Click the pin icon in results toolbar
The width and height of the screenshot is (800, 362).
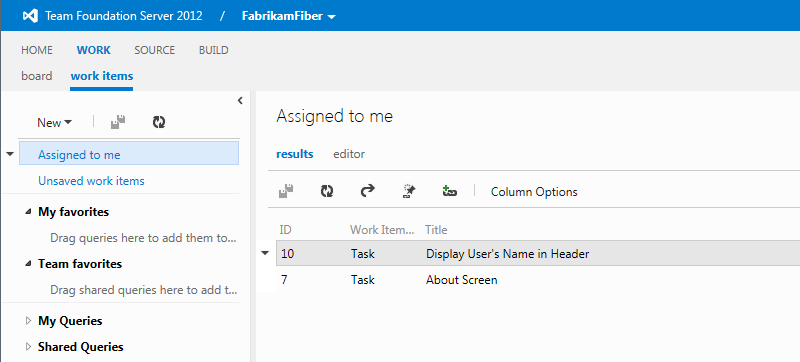tap(409, 191)
